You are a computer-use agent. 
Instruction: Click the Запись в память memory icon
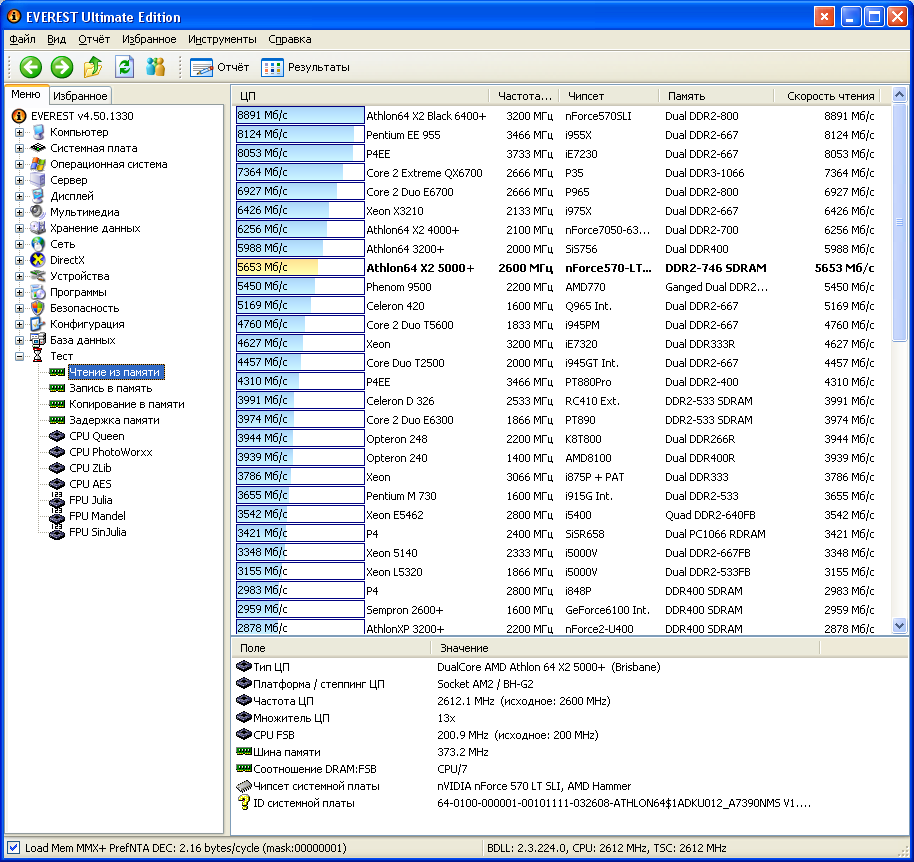point(57,388)
